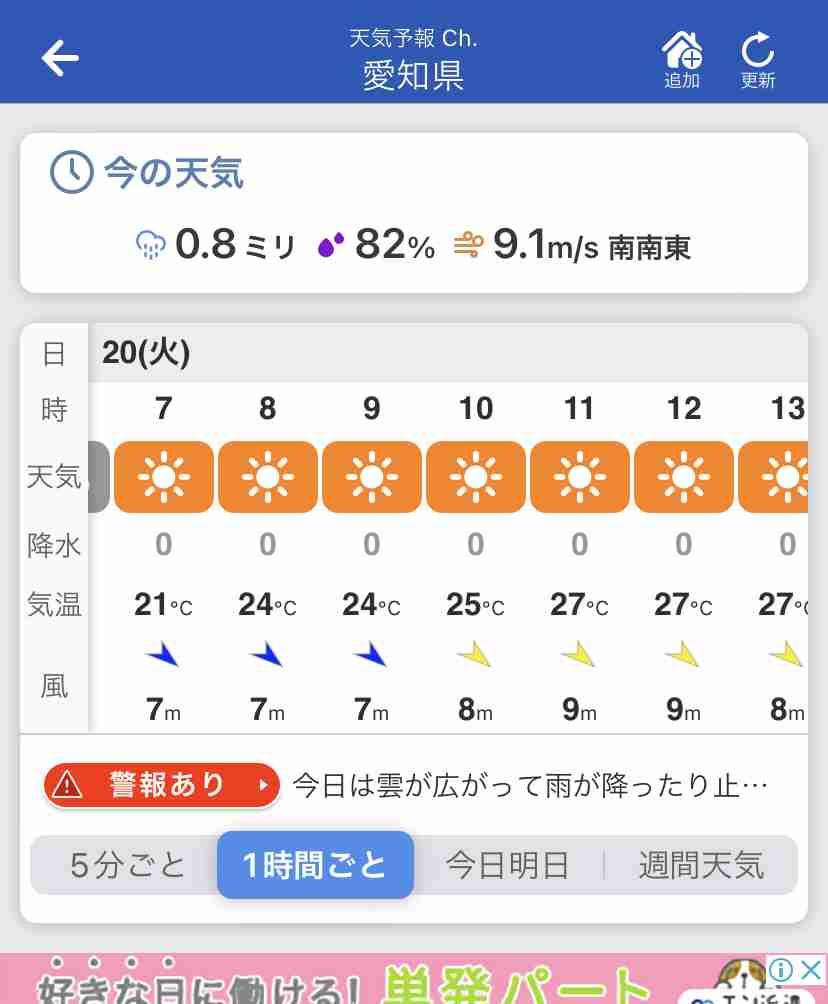Switch to the 5分ごと tab
This screenshot has width=828, height=1004.
tap(127, 865)
